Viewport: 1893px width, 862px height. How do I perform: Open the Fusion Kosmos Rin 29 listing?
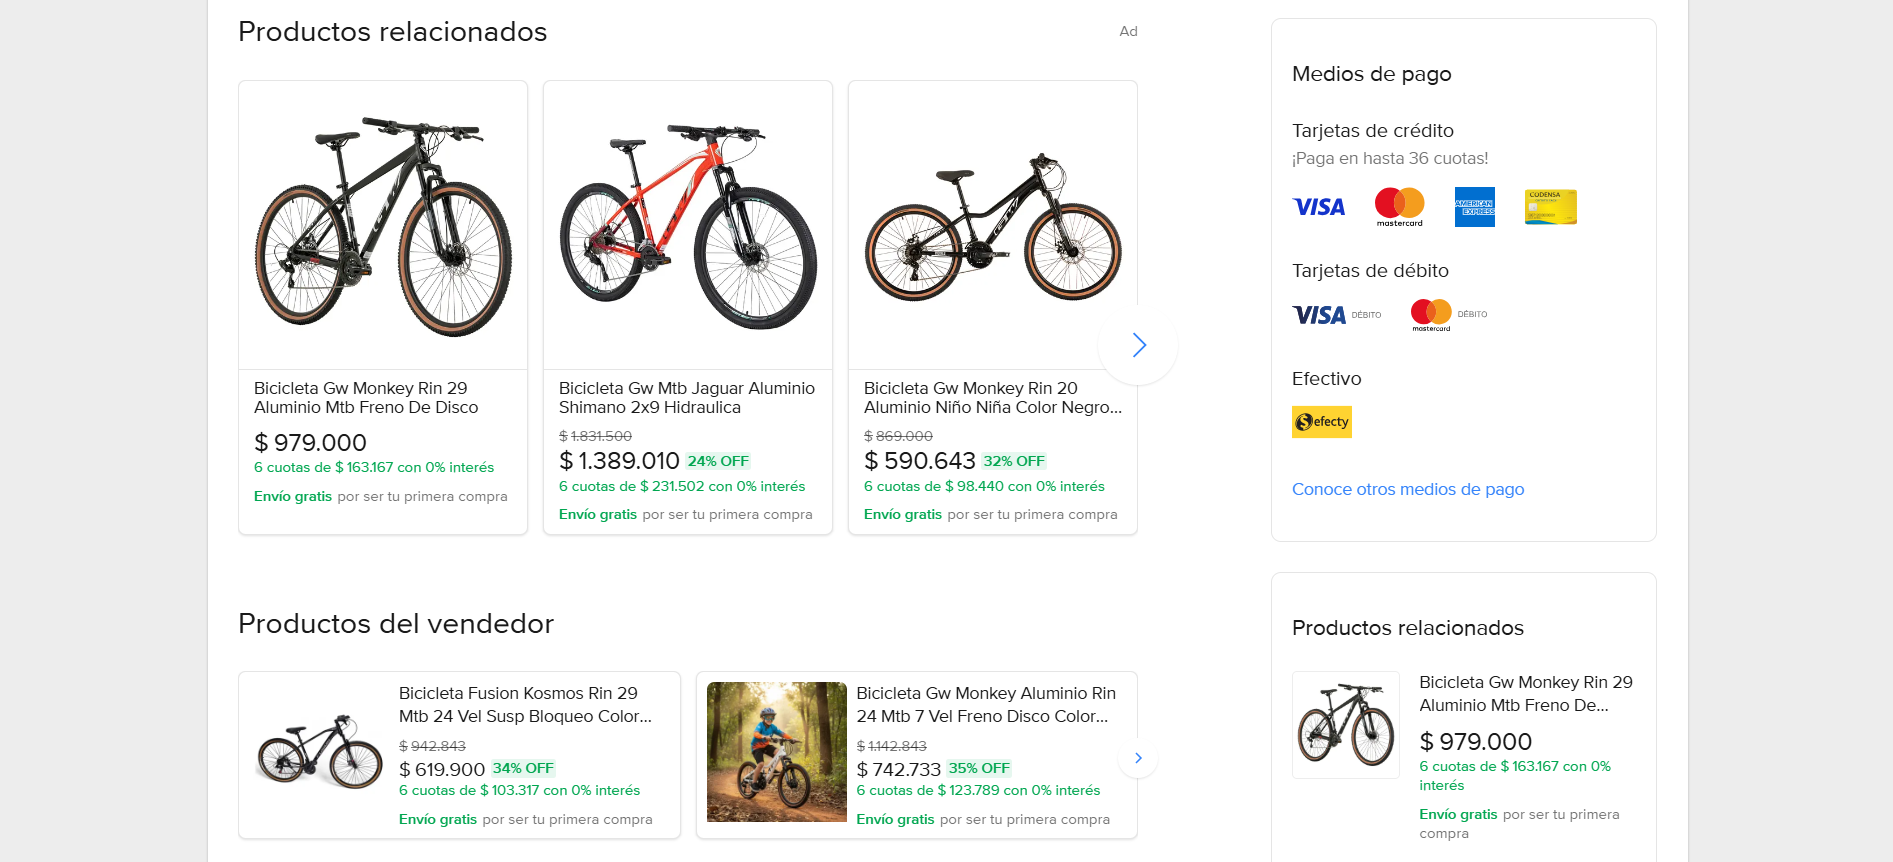525,705
